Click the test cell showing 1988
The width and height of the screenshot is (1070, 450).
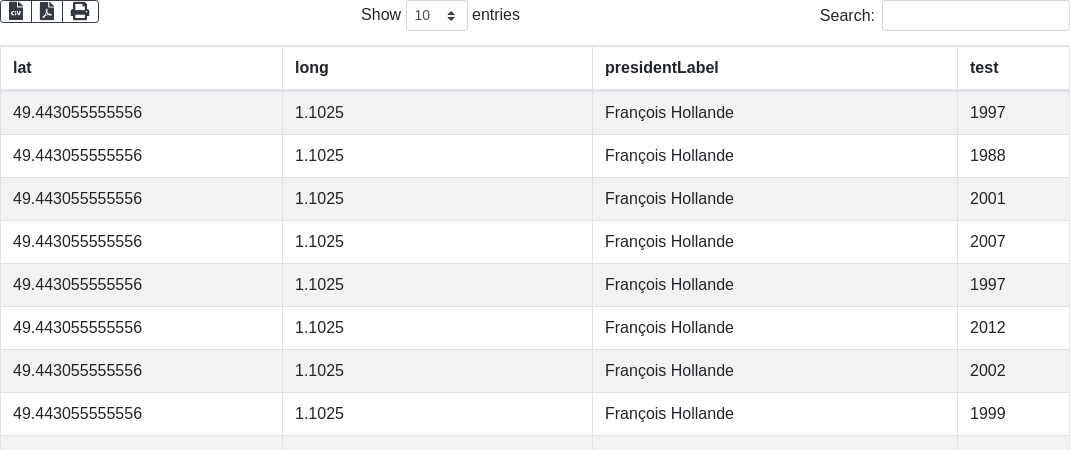pyautogui.click(x=988, y=156)
